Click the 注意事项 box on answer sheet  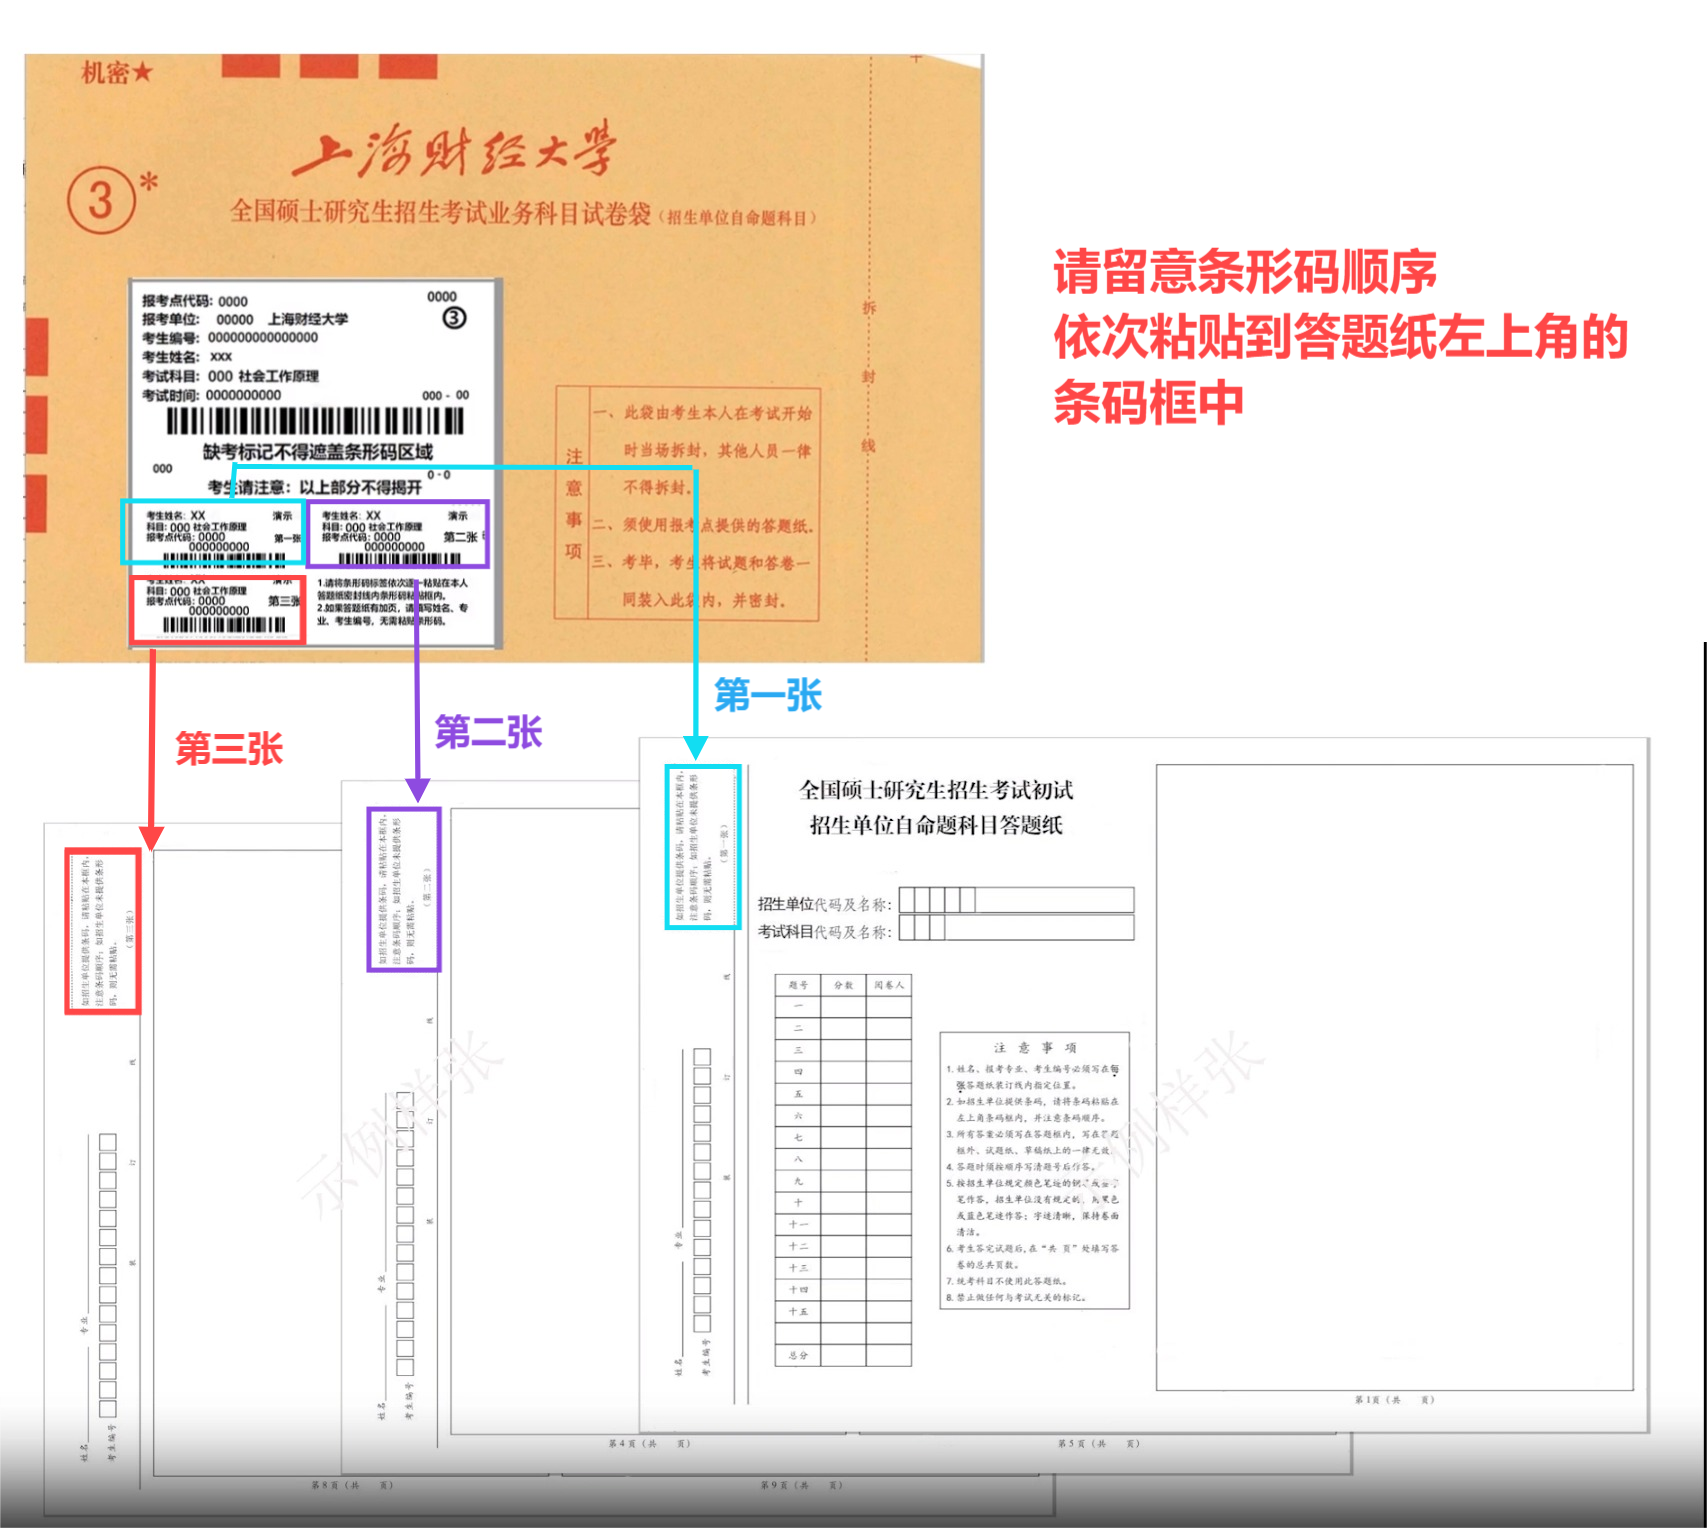[x=1034, y=1170]
